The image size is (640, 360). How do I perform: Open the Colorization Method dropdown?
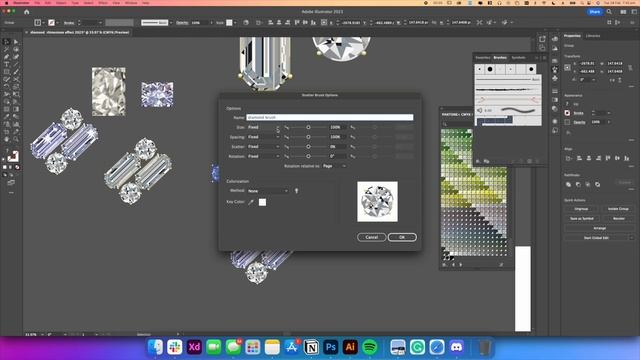click(268, 191)
